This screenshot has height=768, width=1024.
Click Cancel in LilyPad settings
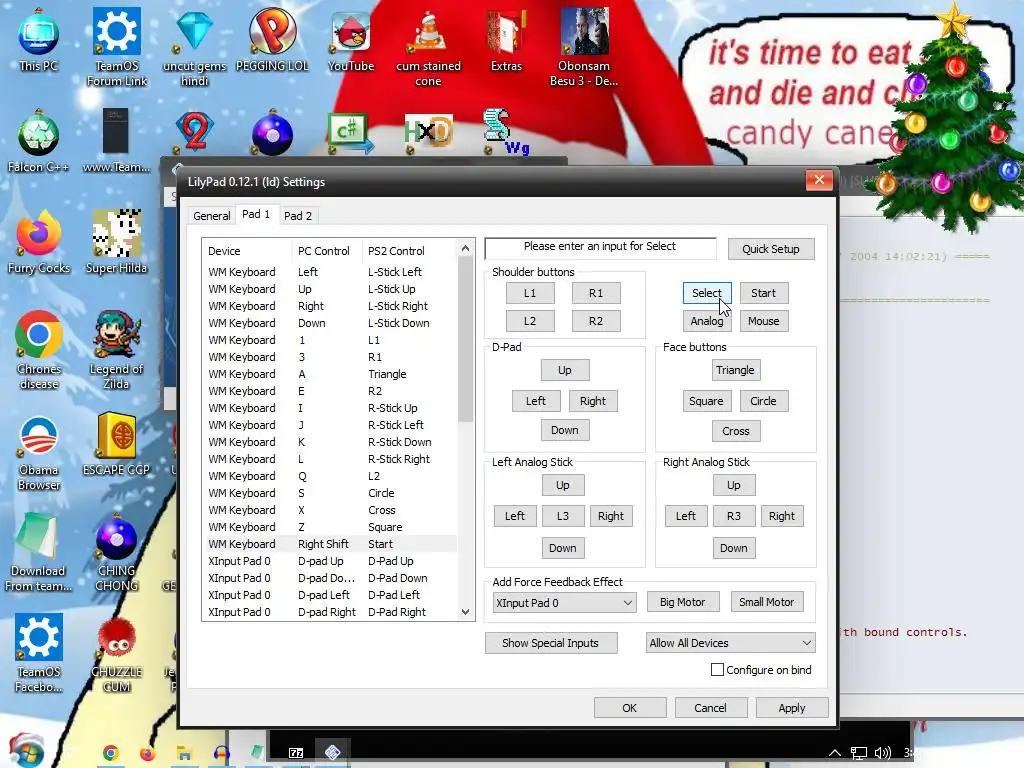tap(711, 708)
